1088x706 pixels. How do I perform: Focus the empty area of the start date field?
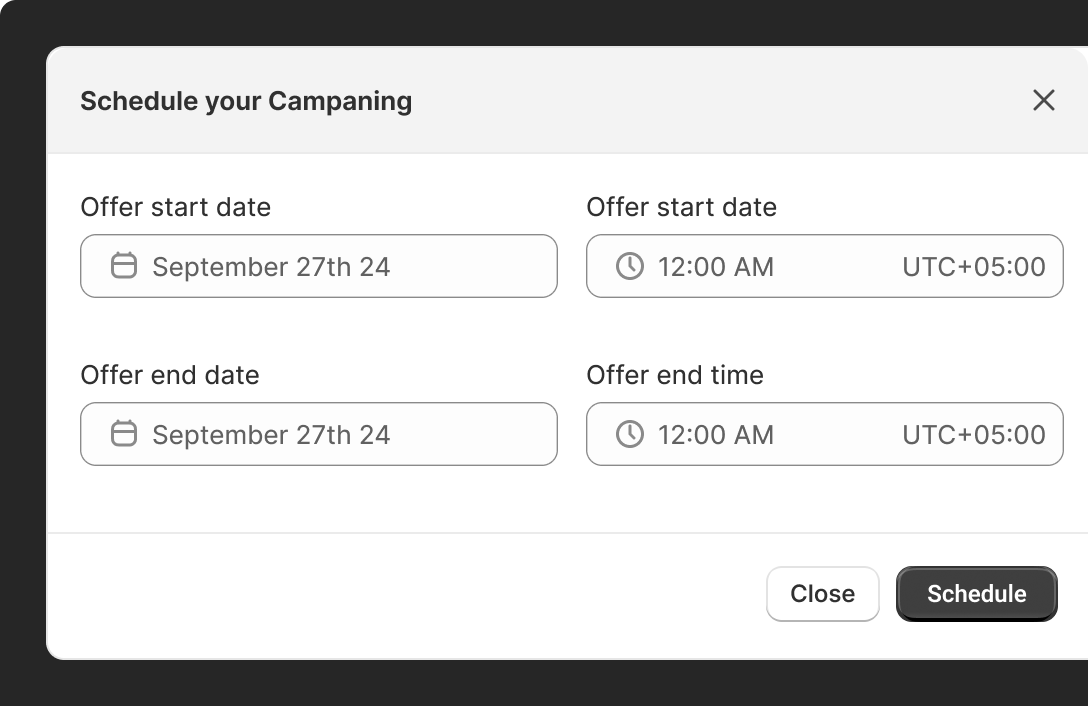click(x=472, y=266)
